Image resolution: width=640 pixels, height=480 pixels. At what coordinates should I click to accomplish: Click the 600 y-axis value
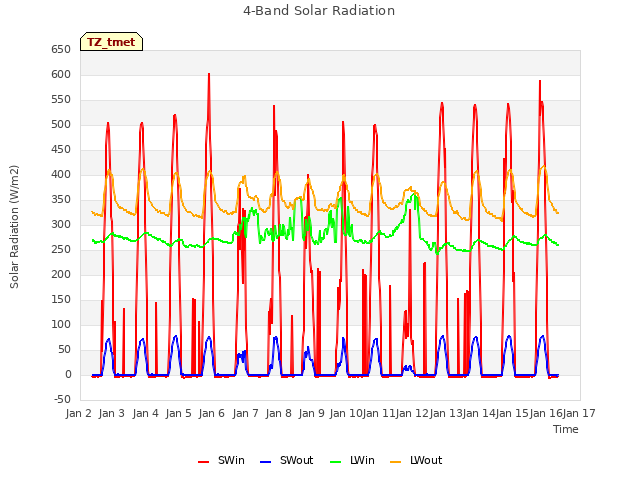pyautogui.click(x=61, y=75)
